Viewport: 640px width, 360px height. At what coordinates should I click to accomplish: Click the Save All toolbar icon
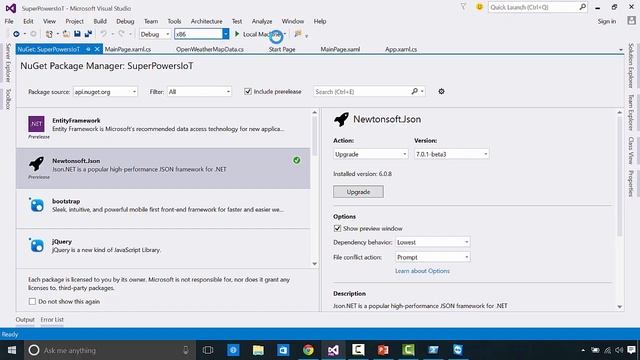88,34
